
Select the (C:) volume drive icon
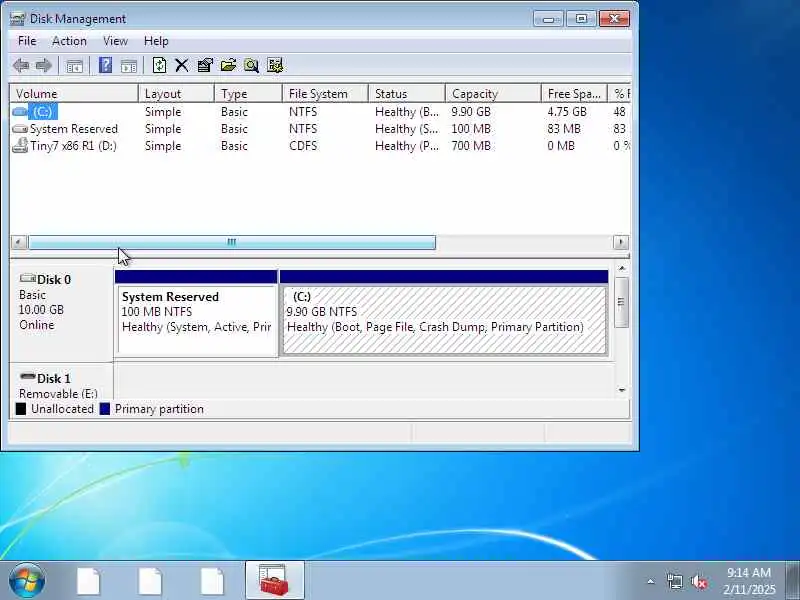click(x=20, y=112)
